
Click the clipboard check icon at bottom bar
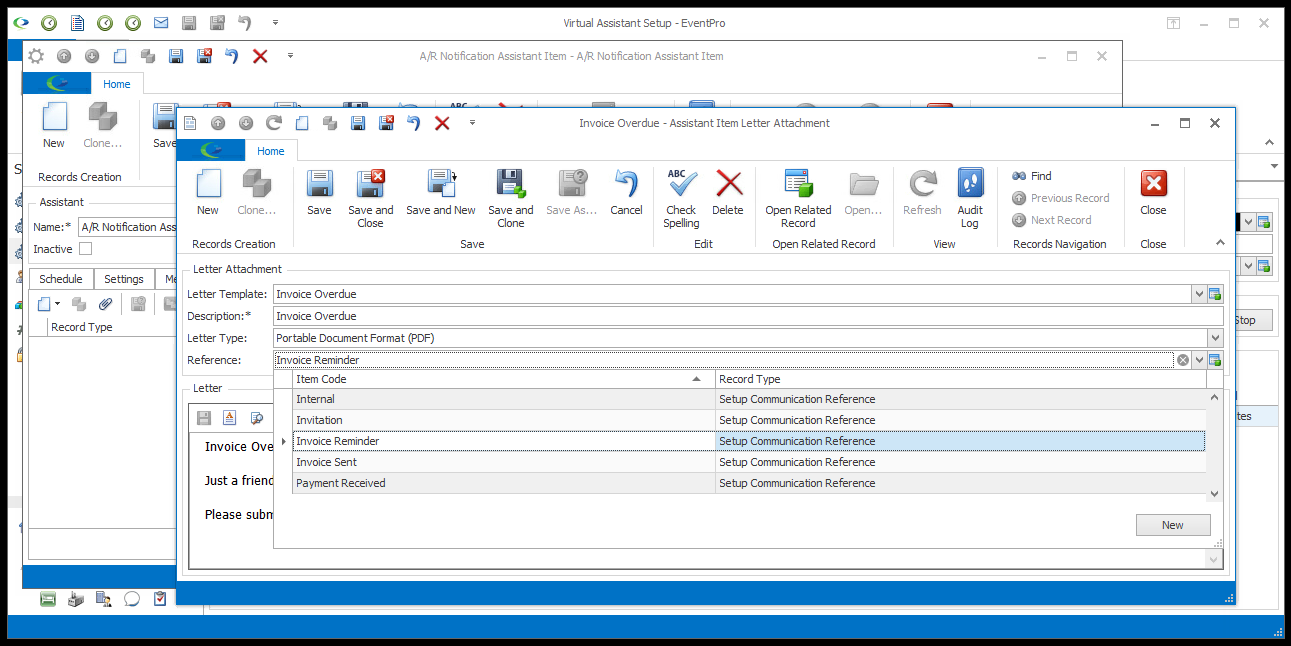[x=160, y=599]
